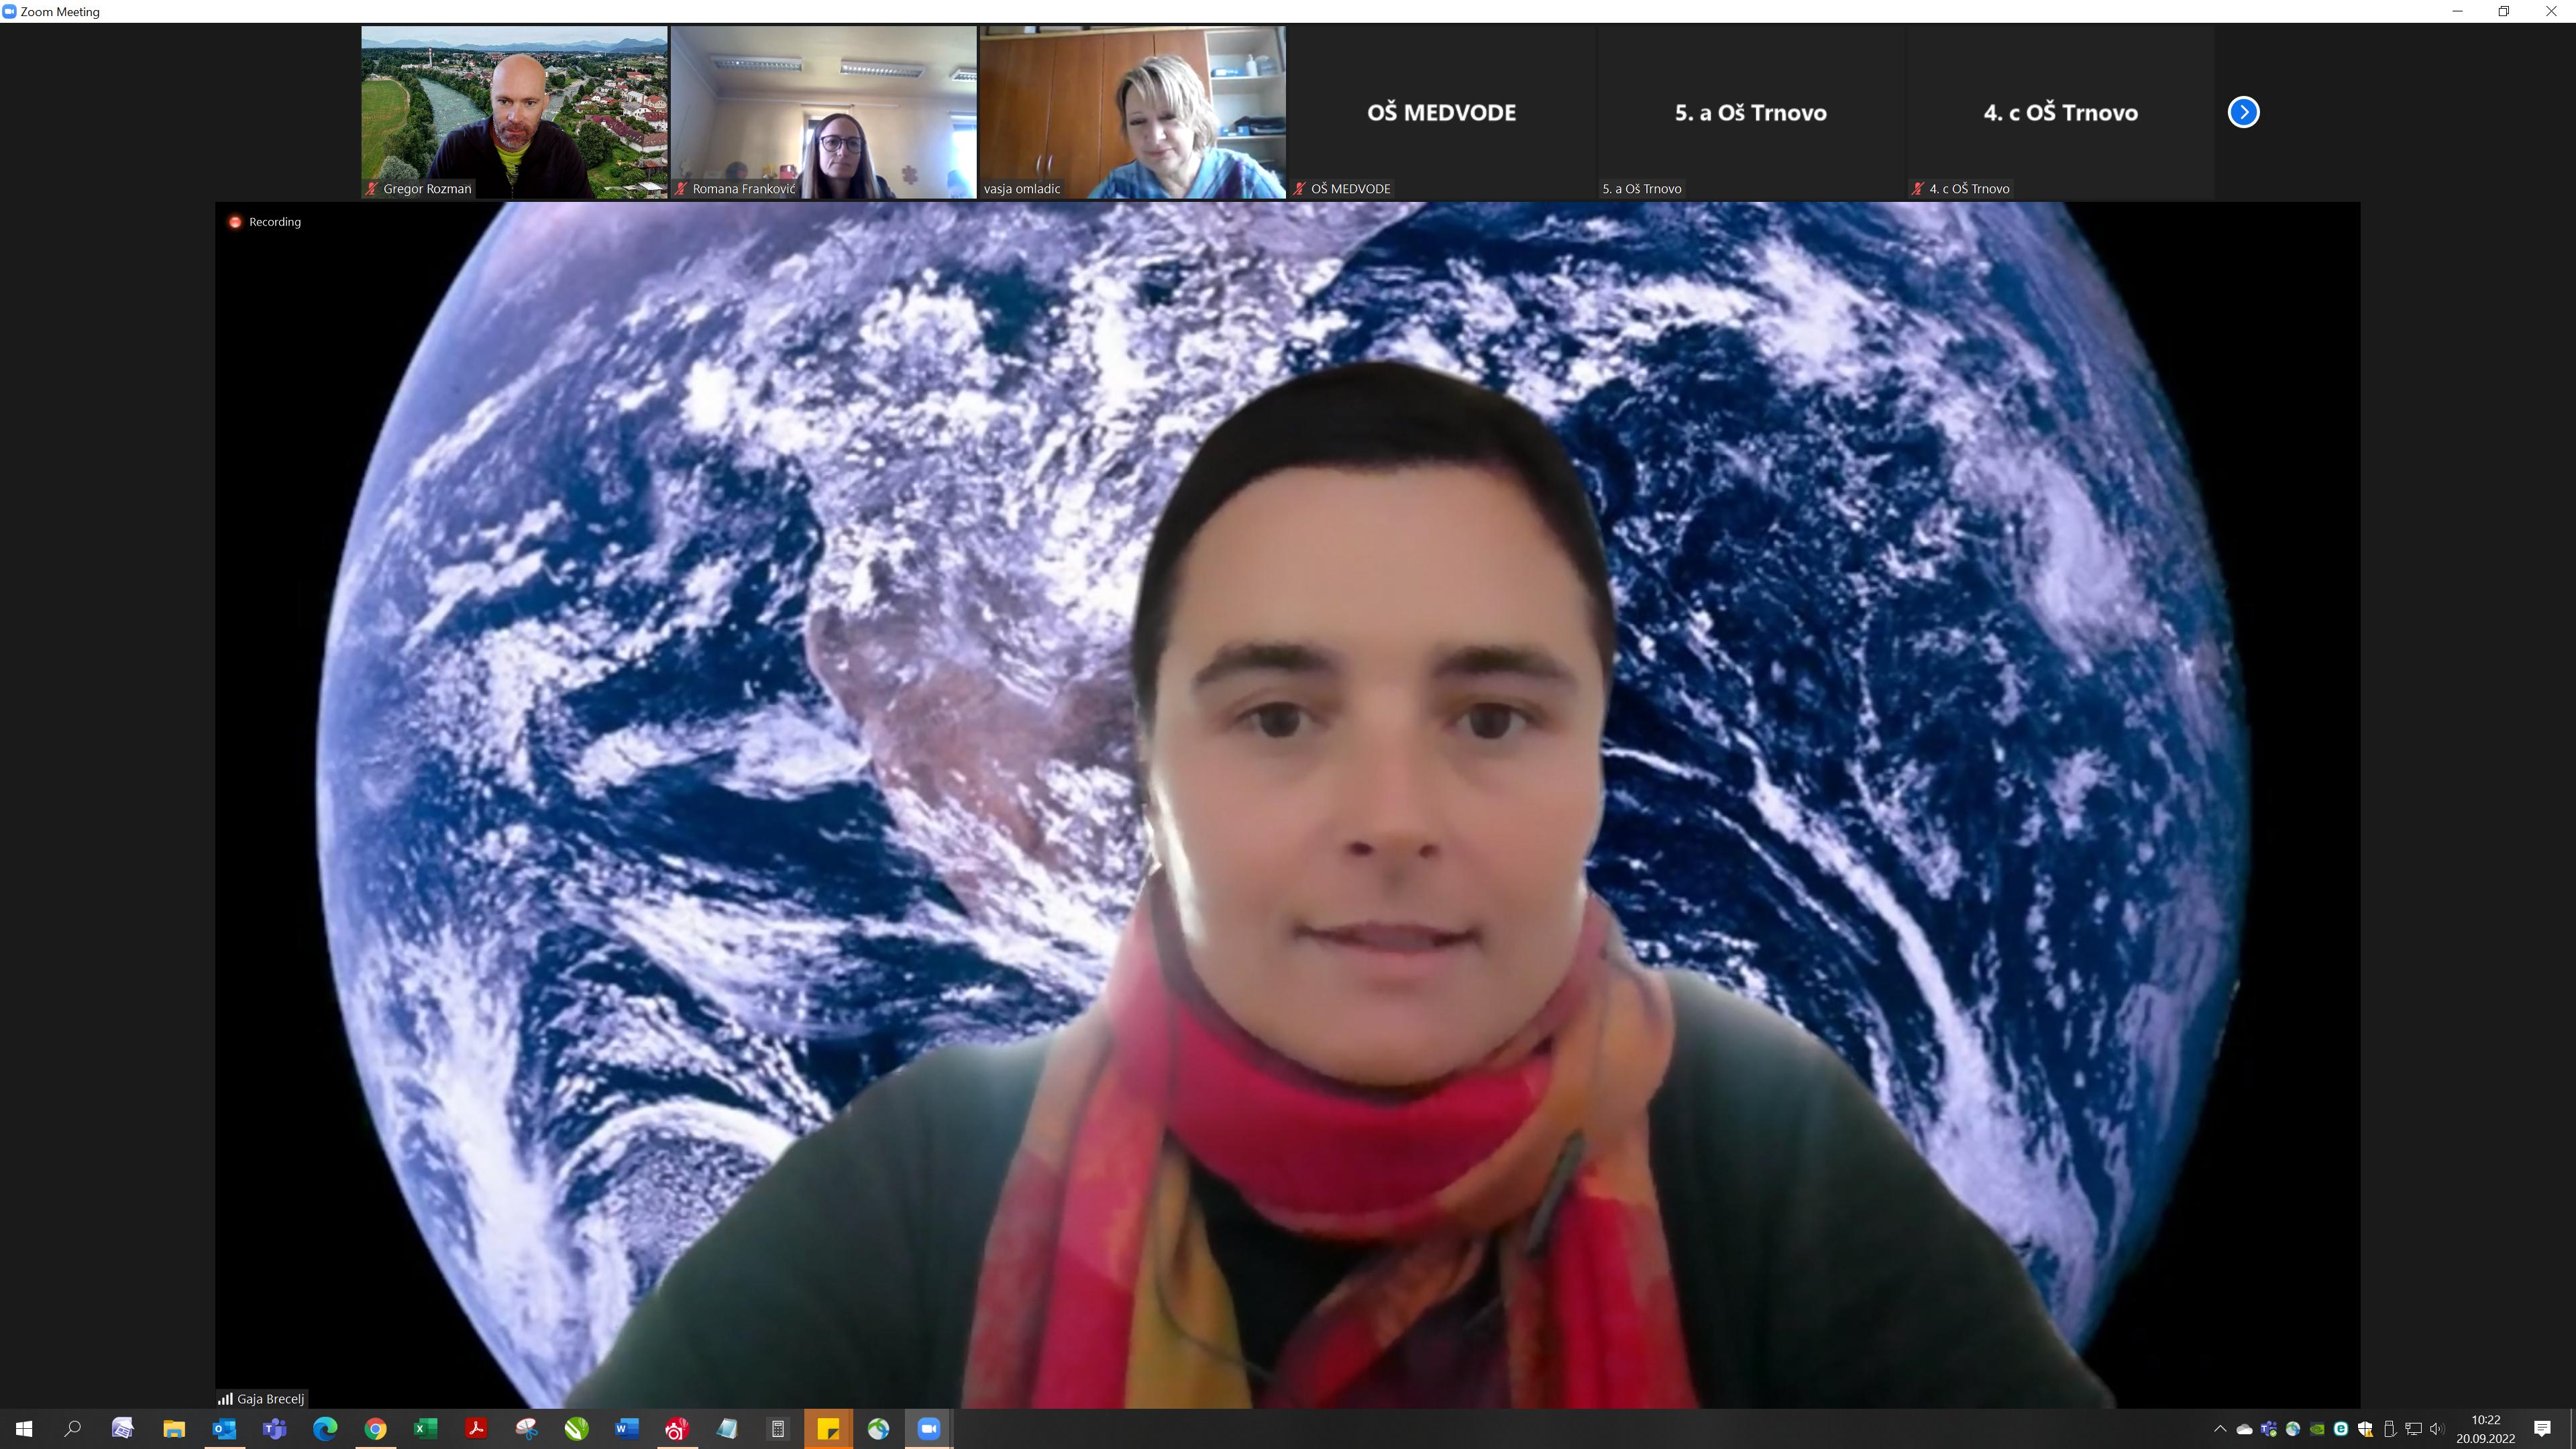Select the 5. a Oš Trnovo participant tile
This screenshot has height=1449, width=2576.
1750,112
